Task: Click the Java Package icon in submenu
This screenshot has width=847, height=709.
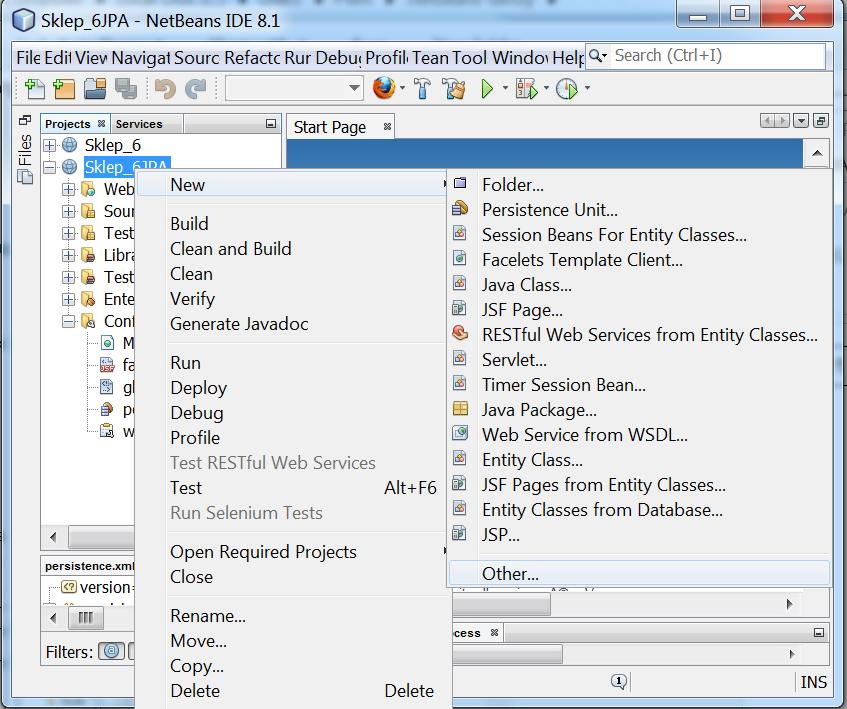Action: coord(460,408)
